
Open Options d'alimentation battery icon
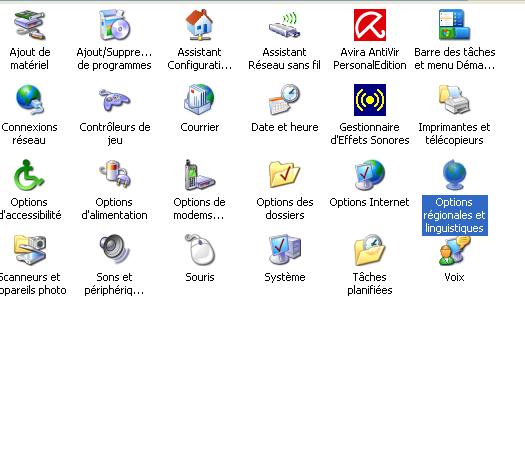point(115,175)
